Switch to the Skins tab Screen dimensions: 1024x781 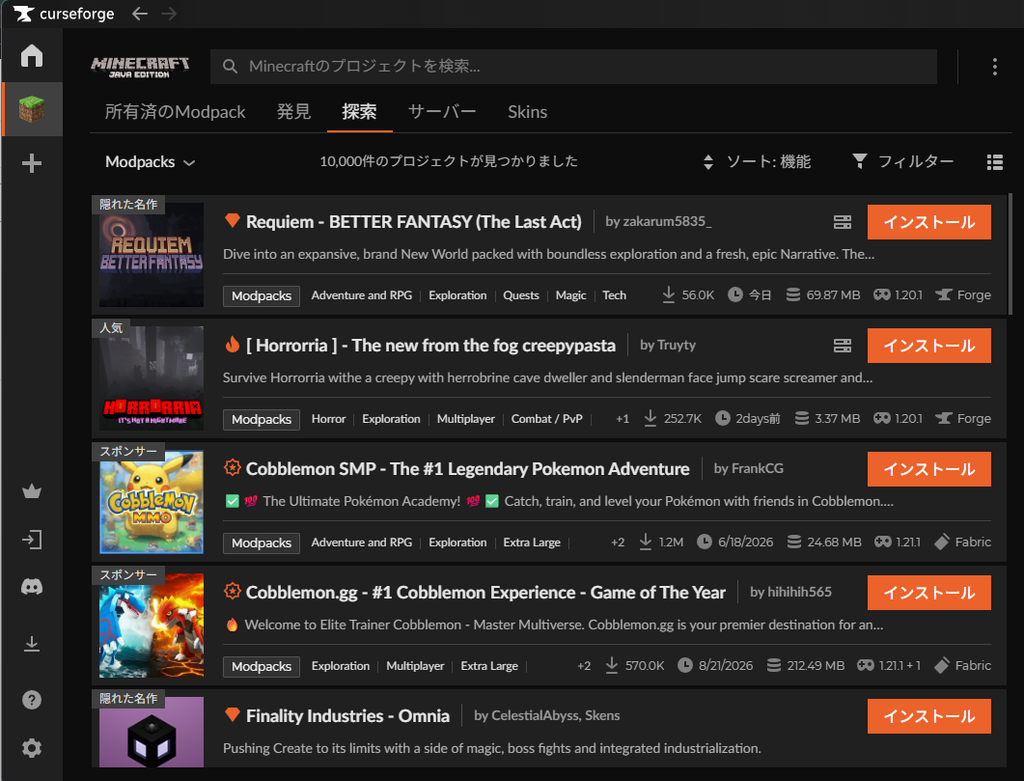tap(527, 112)
